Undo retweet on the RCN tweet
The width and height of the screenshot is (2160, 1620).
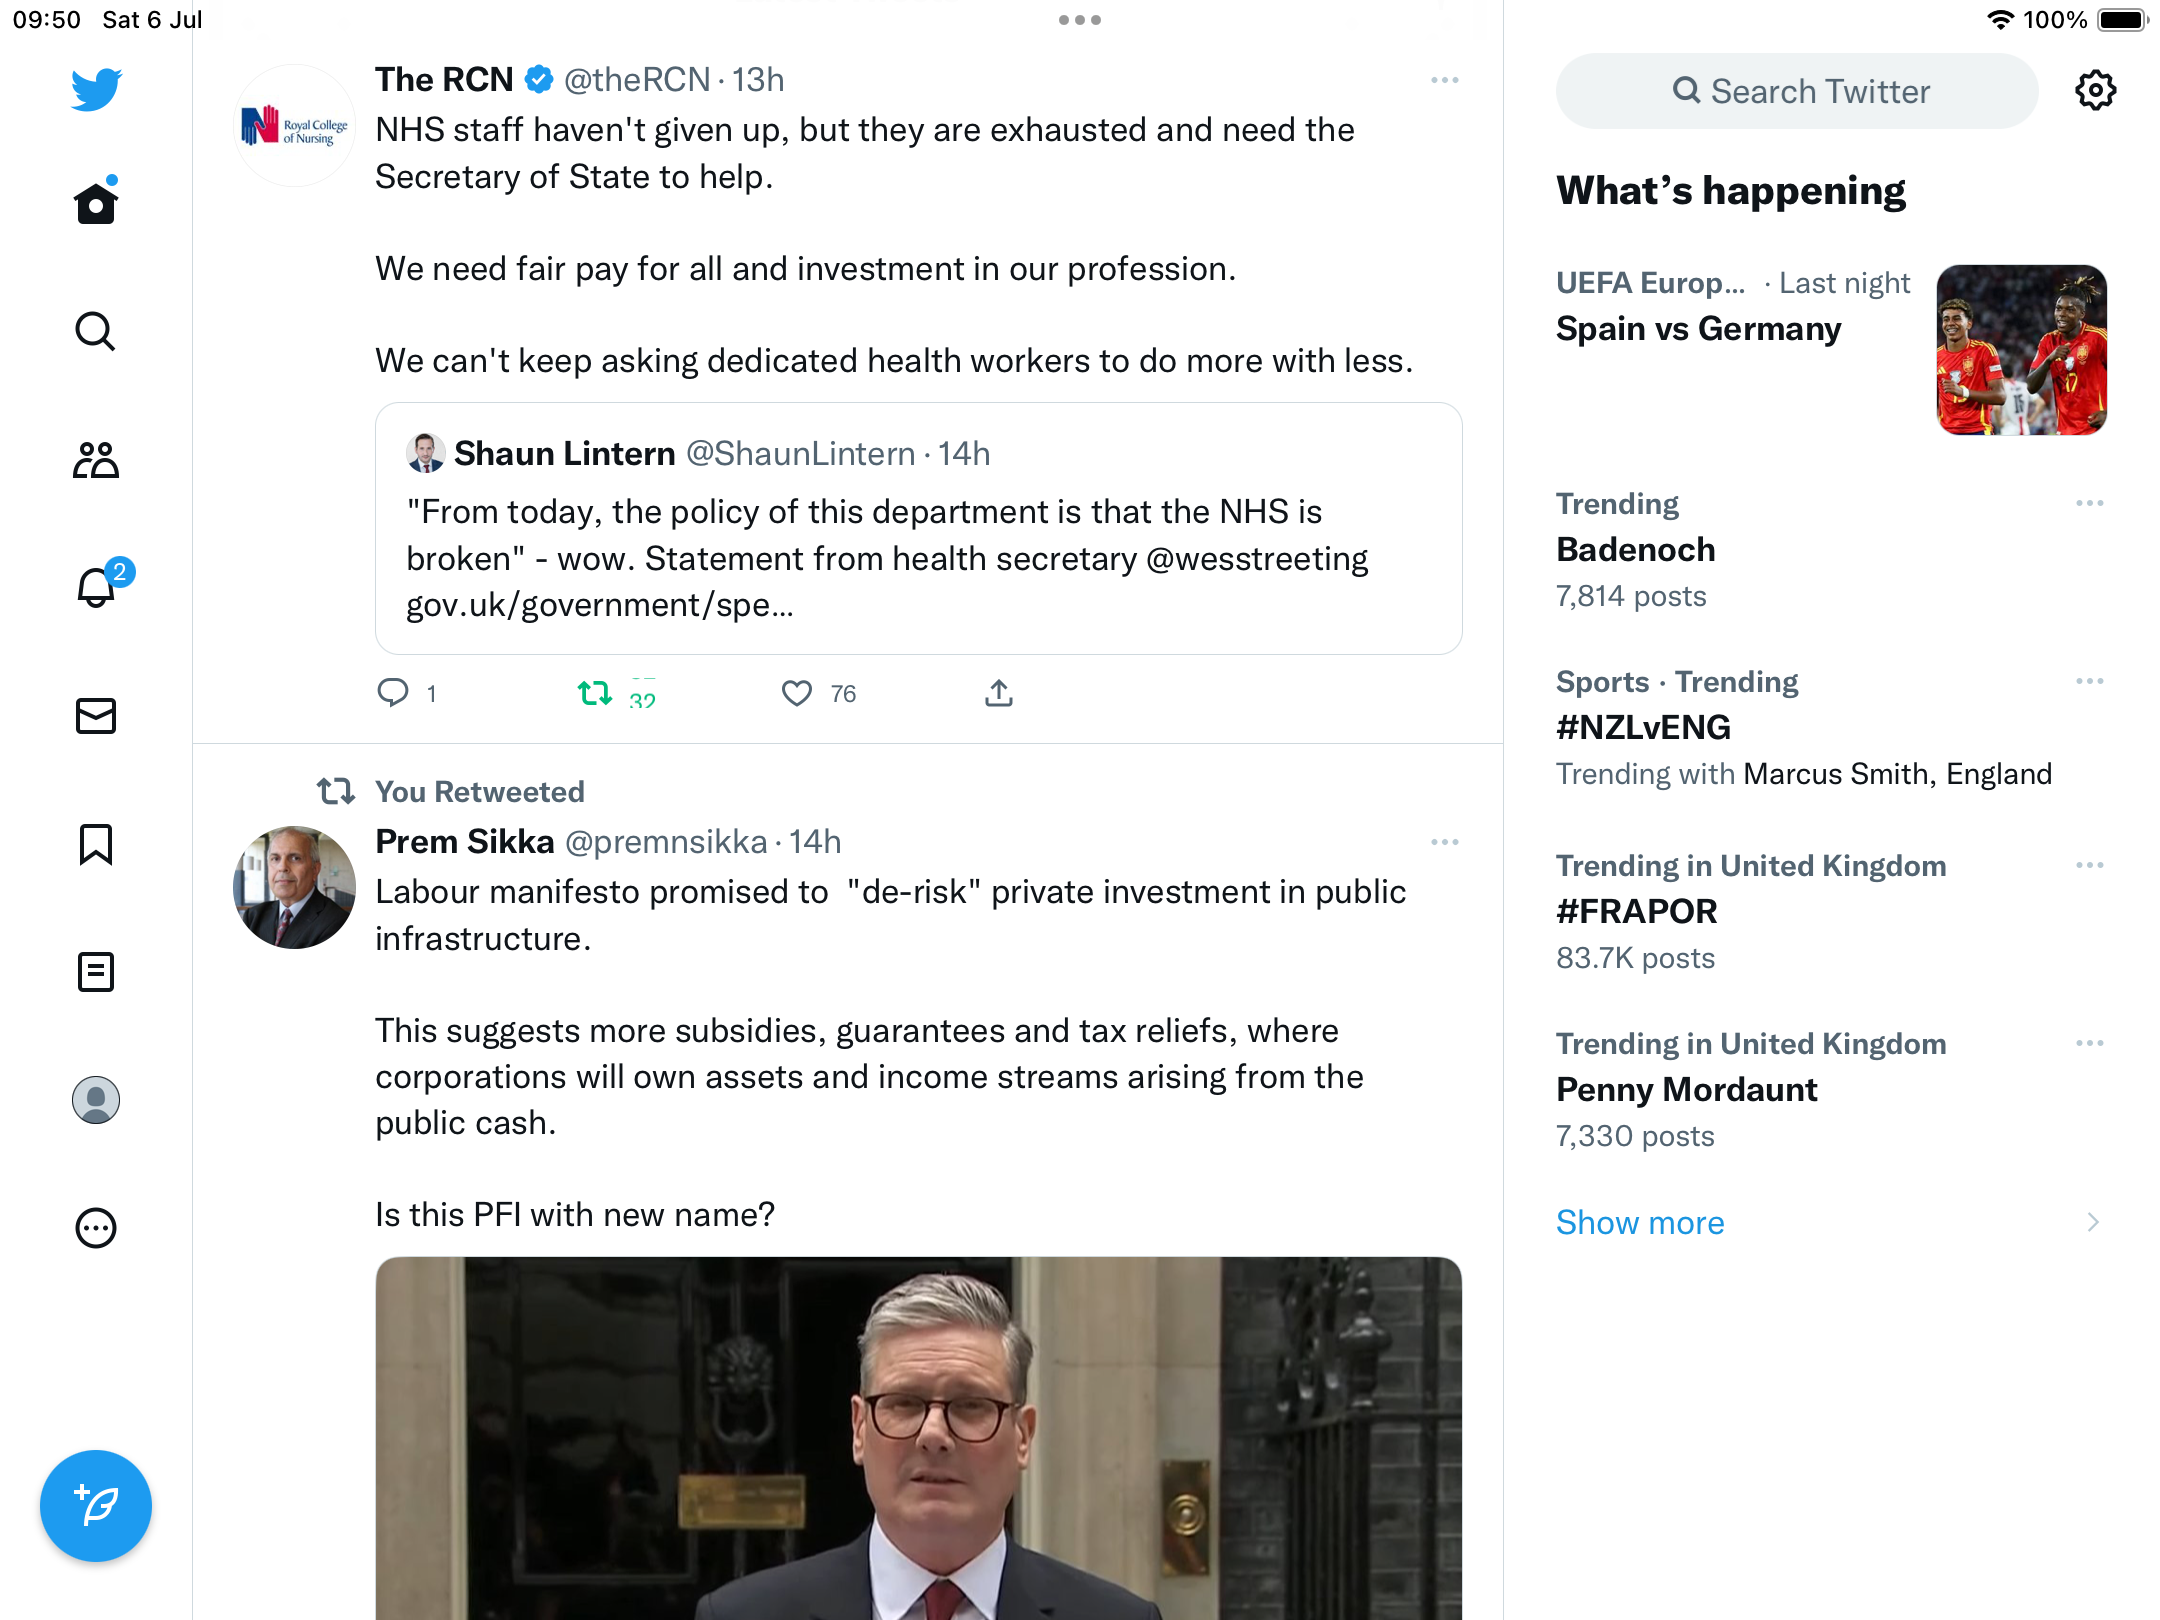595,693
